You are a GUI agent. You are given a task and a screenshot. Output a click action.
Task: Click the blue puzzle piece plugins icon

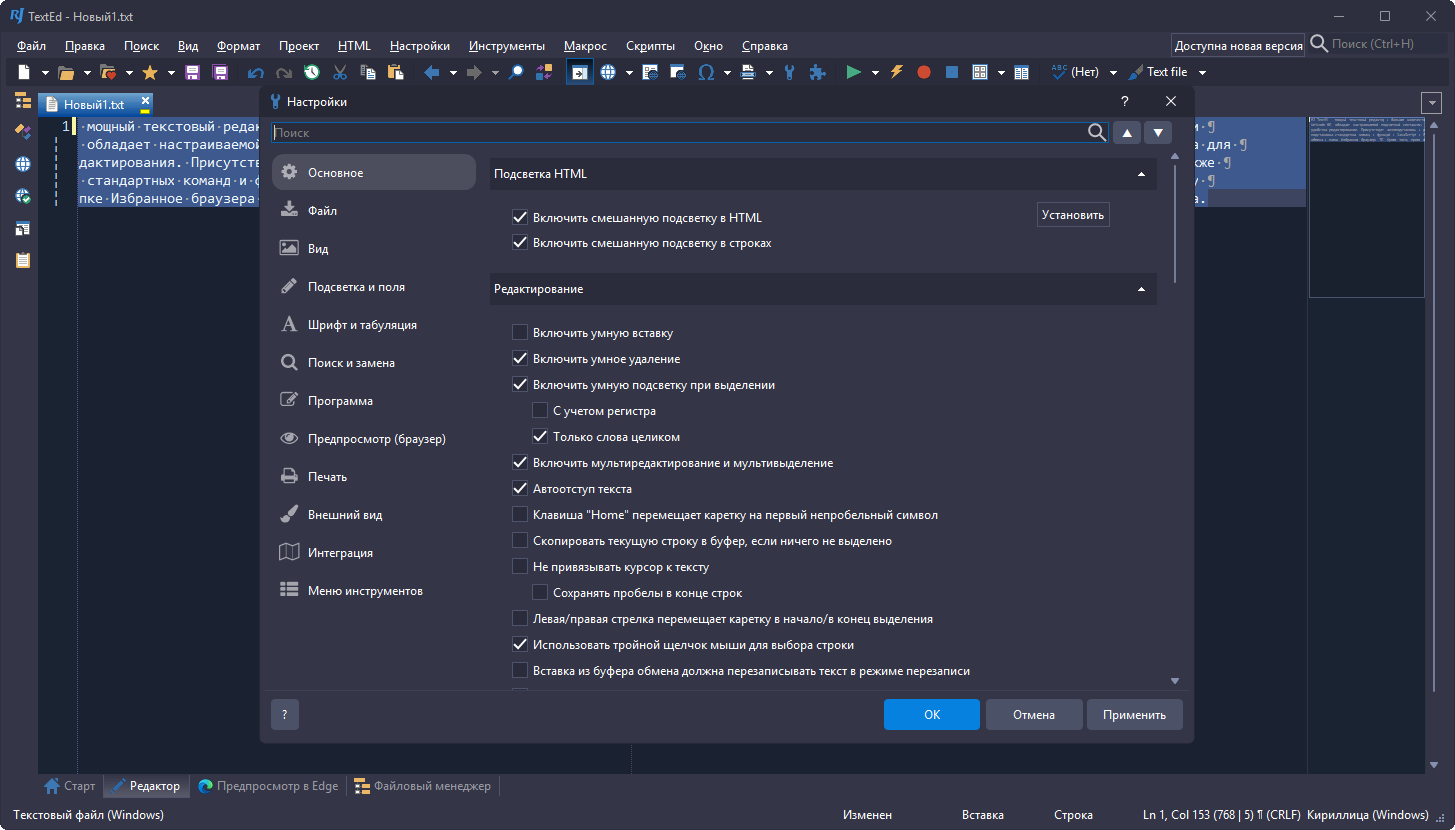(x=817, y=72)
